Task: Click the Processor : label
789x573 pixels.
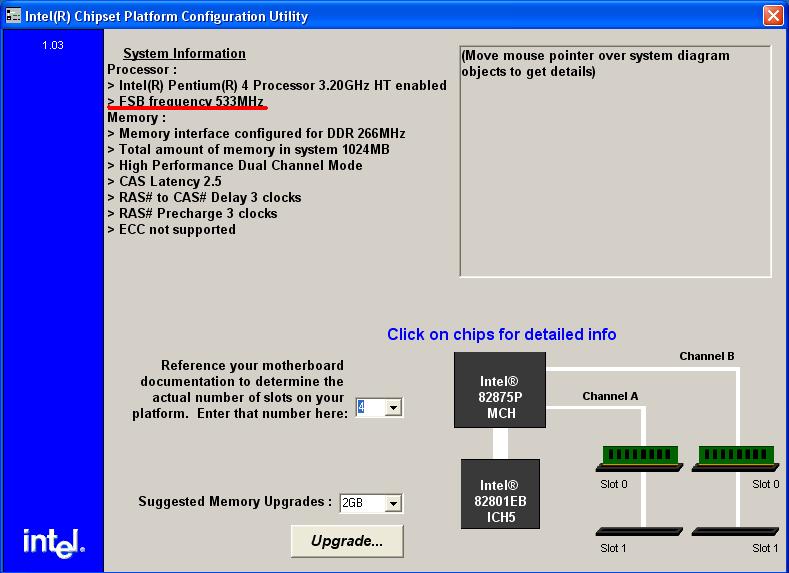Action: pos(142,69)
